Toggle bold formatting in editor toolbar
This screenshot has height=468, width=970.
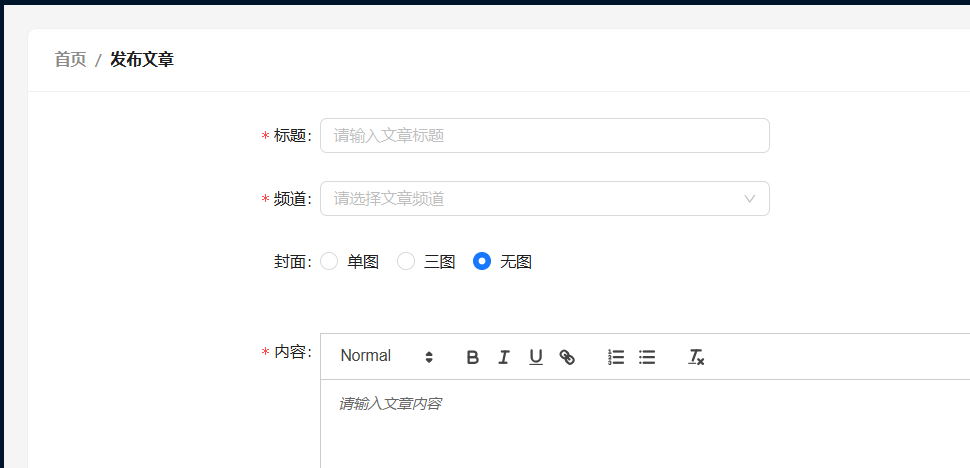473,357
